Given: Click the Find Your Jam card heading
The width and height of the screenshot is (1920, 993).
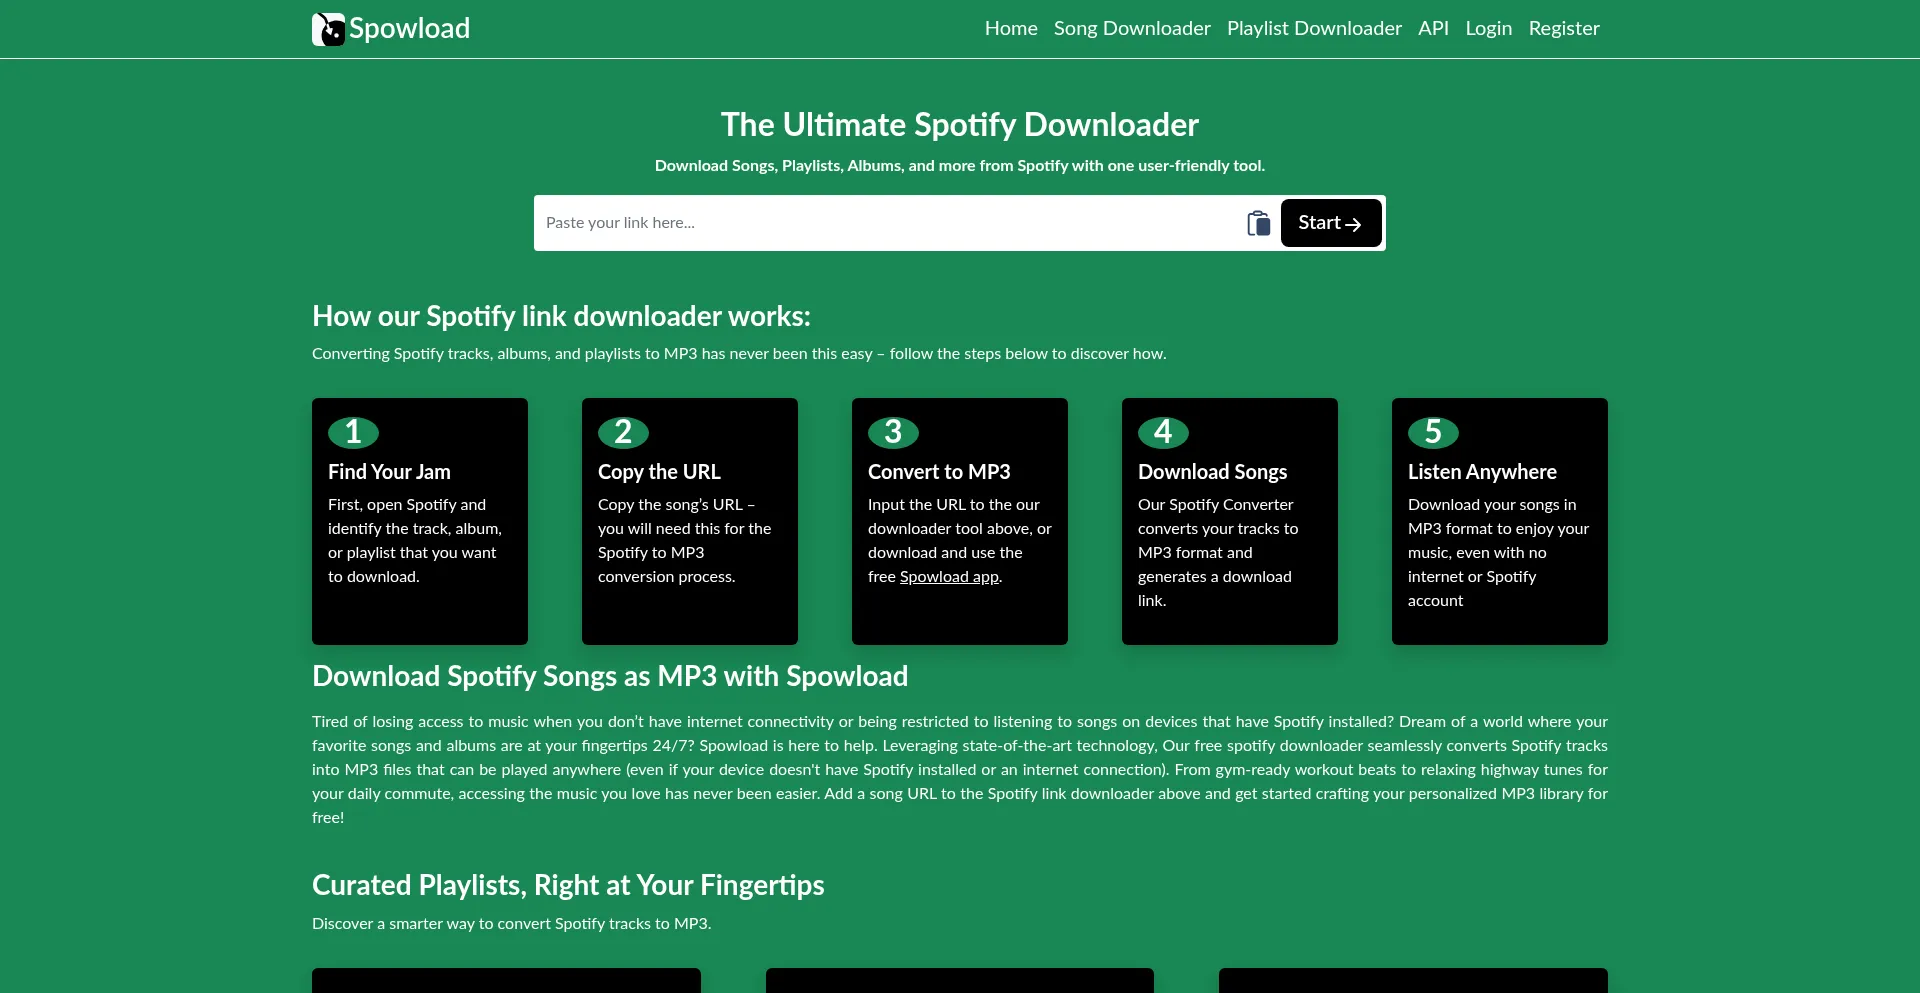Looking at the screenshot, I should coord(389,472).
